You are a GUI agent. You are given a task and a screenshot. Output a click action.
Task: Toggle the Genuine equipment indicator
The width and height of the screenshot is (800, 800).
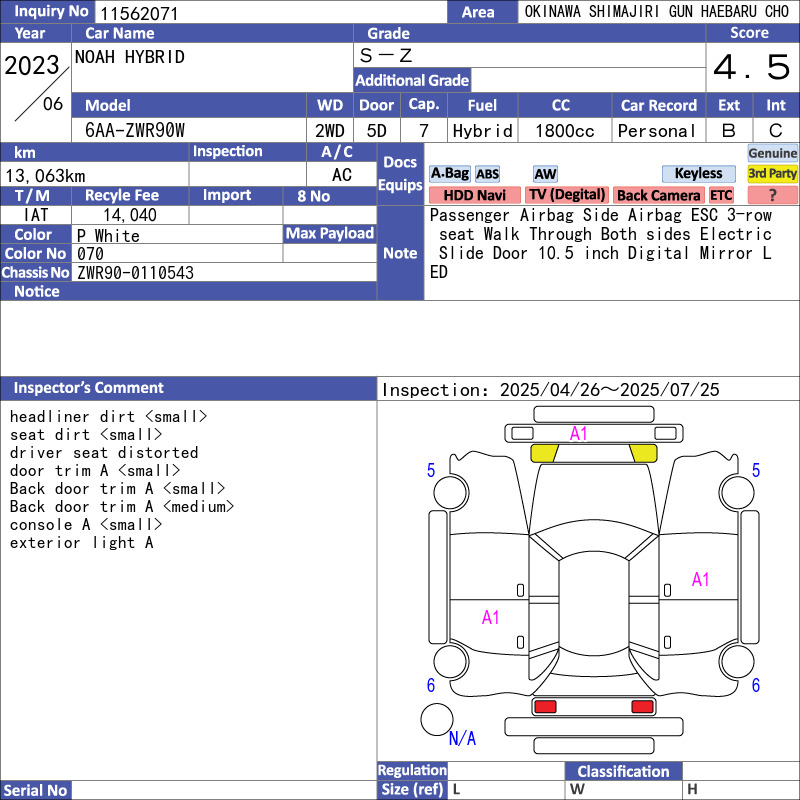772,153
